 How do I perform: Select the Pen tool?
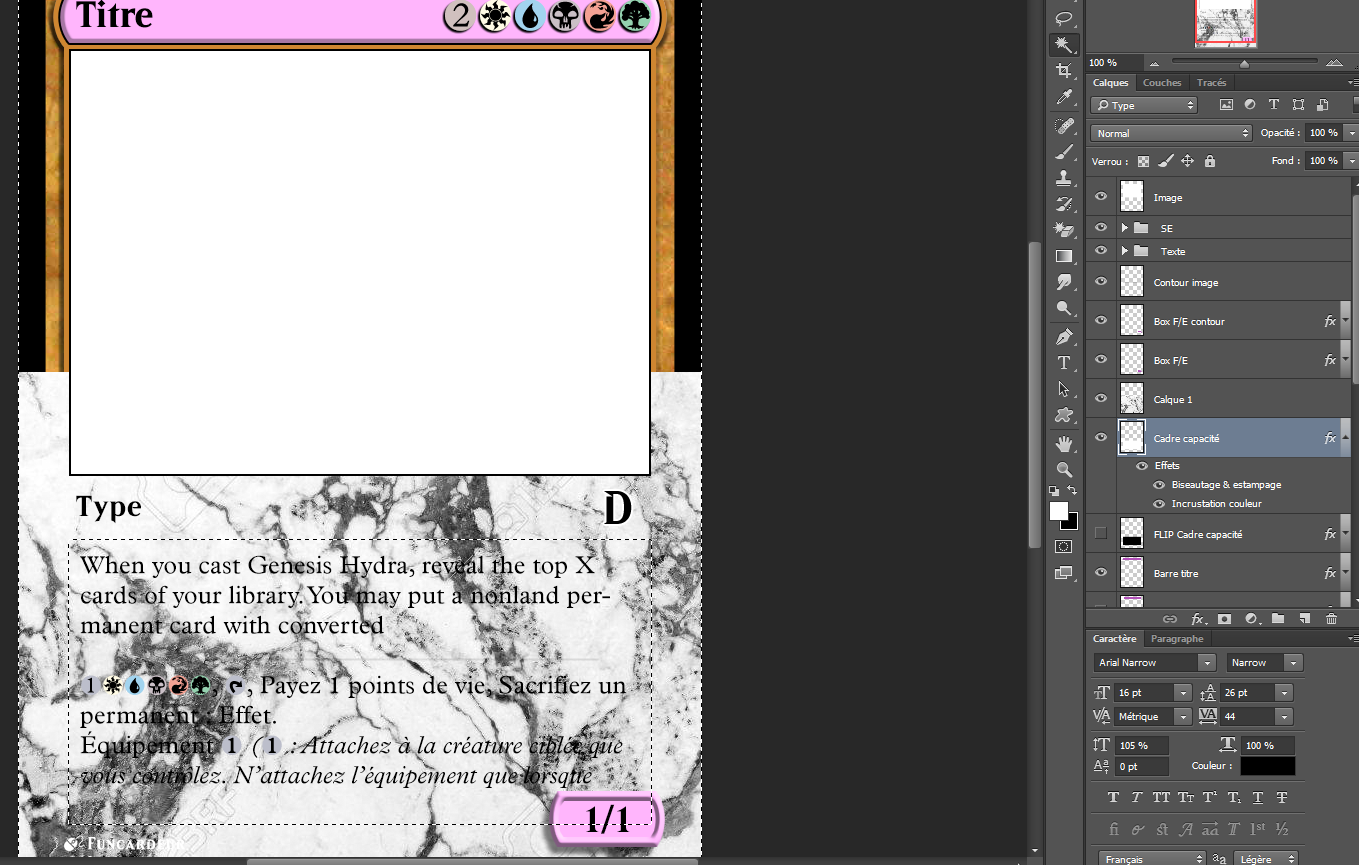(1064, 336)
